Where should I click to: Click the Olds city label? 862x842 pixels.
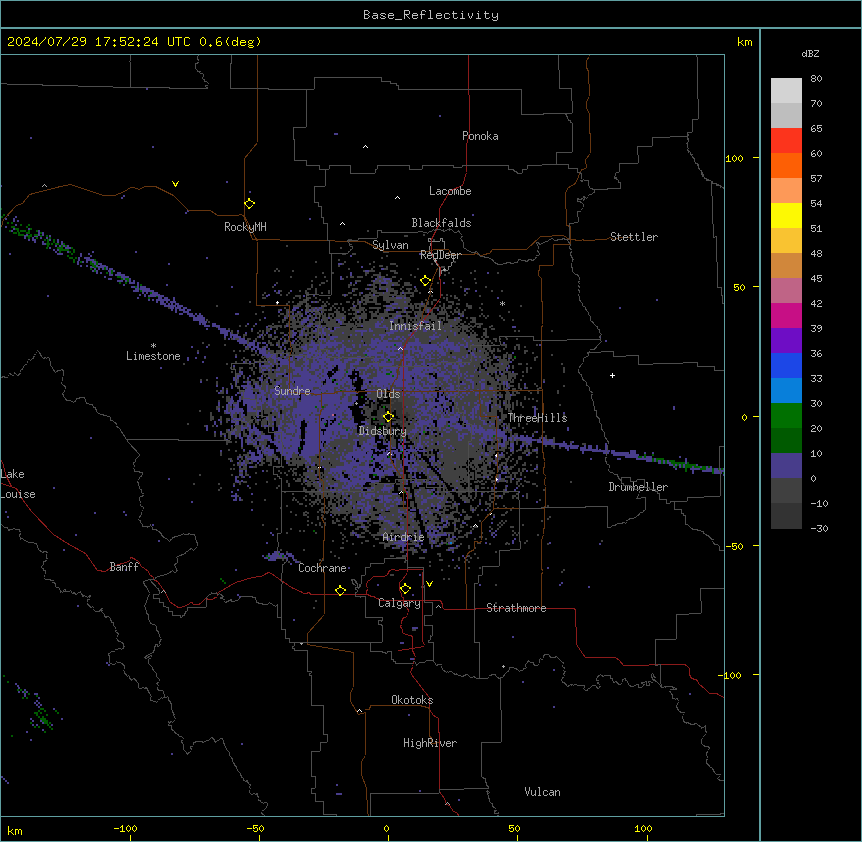pos(388,394)
